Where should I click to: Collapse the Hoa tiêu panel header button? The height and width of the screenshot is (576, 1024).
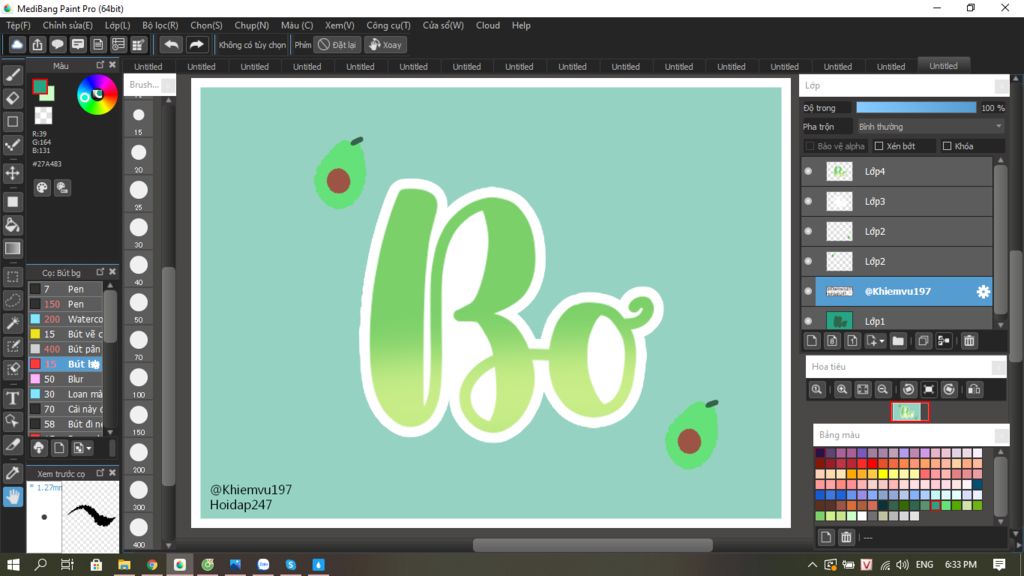[999, 368]
